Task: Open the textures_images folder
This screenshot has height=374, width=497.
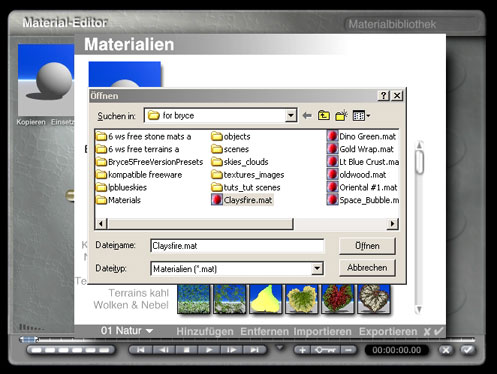Action: pos(248,175)
